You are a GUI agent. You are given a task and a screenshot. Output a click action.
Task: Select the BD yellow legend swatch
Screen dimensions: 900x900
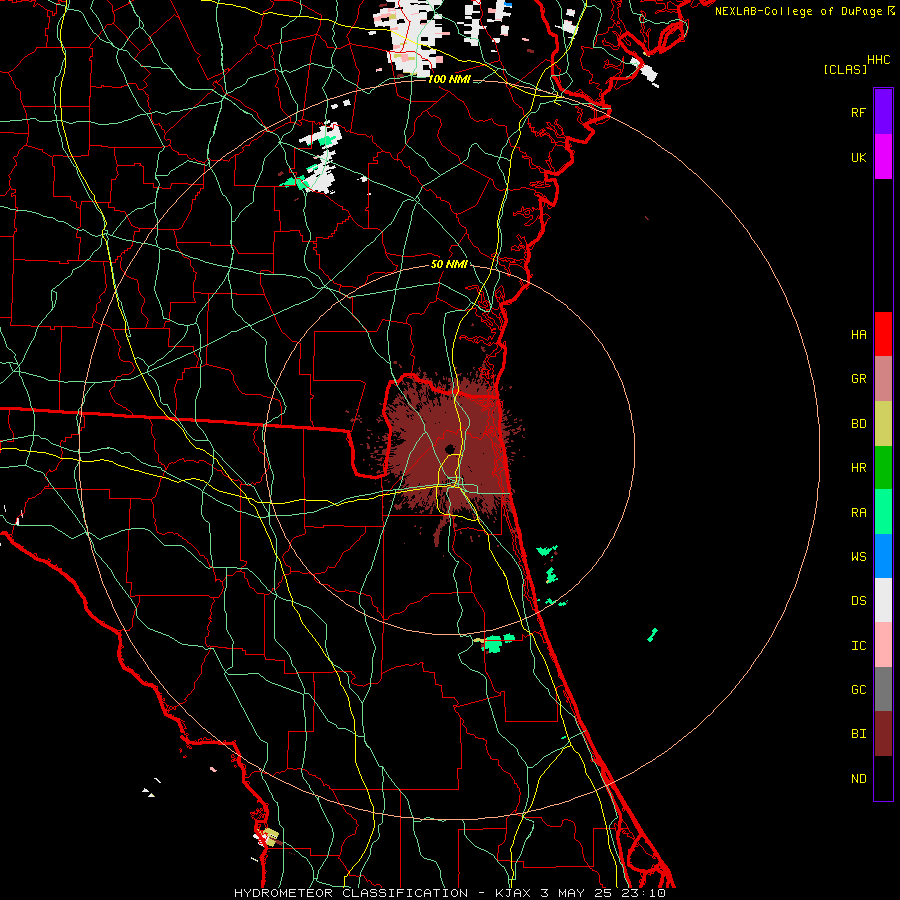(x=883, y=423)
